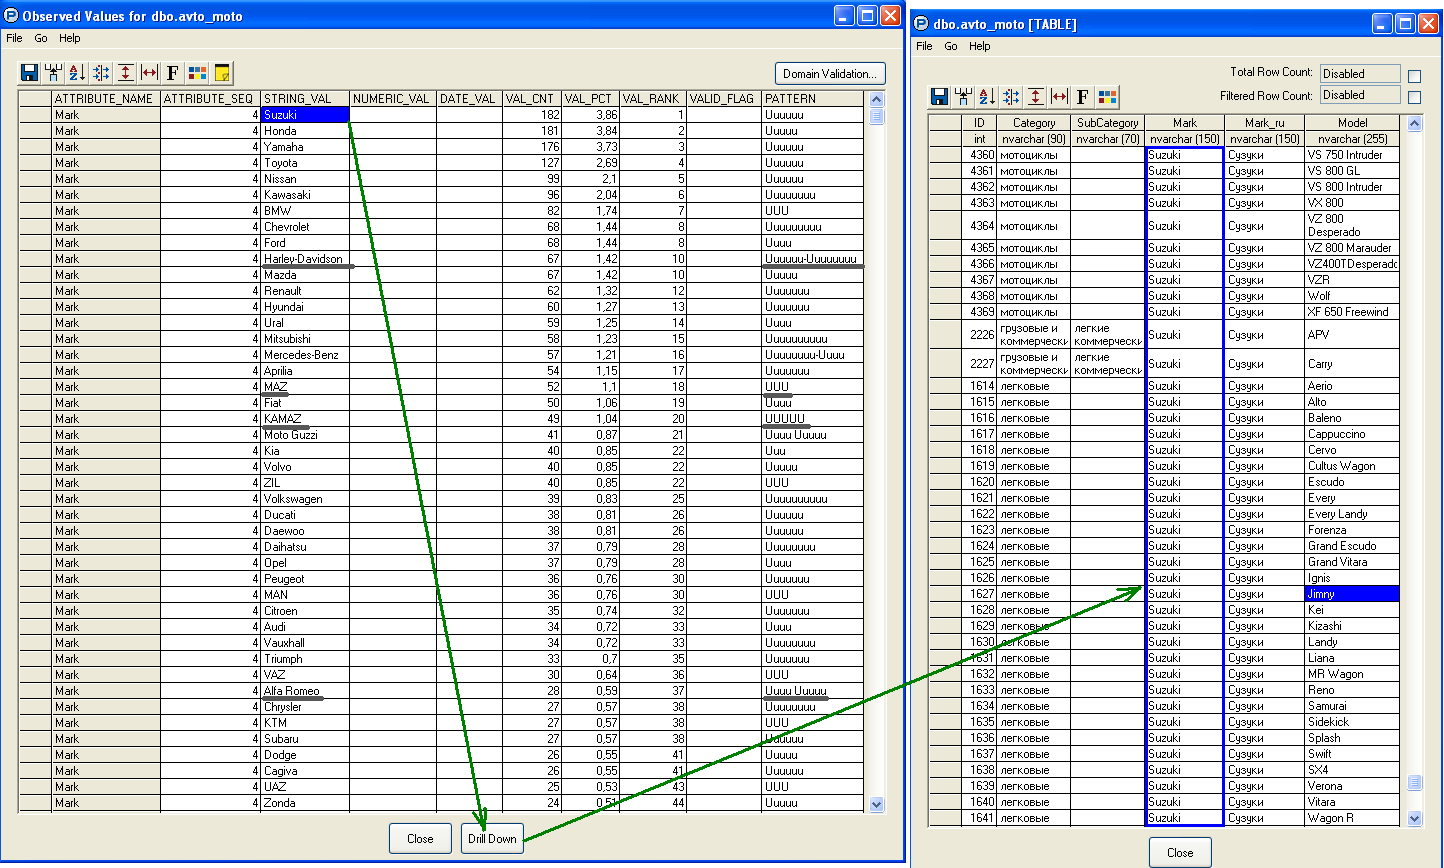Screen dimensions: 1444x868
Task: Open Go menu in dbo.avto_moto TABLE window
Action: 951,46
